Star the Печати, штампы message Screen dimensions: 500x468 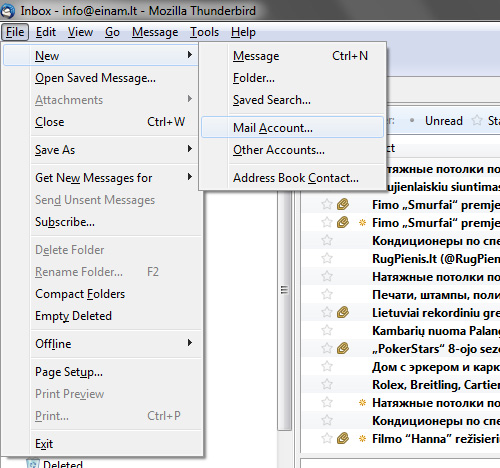tap(327, 294)
